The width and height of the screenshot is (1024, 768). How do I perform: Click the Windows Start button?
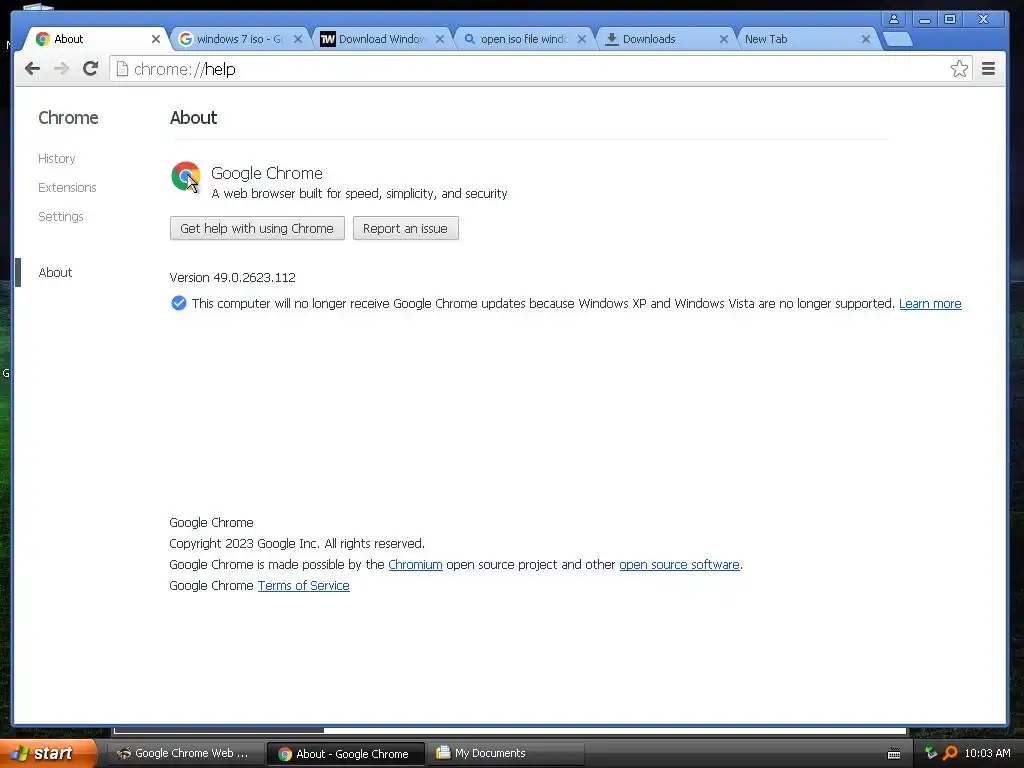[47, 753]
